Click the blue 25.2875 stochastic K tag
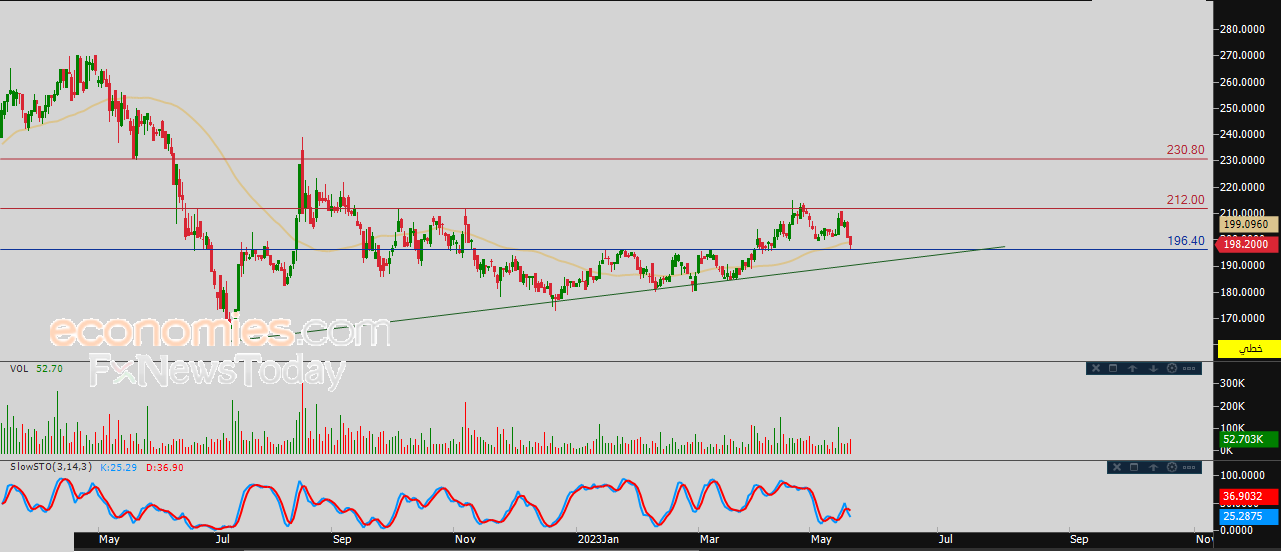This screenshot has width=1281, height=552. click(x=1248, y=517)
